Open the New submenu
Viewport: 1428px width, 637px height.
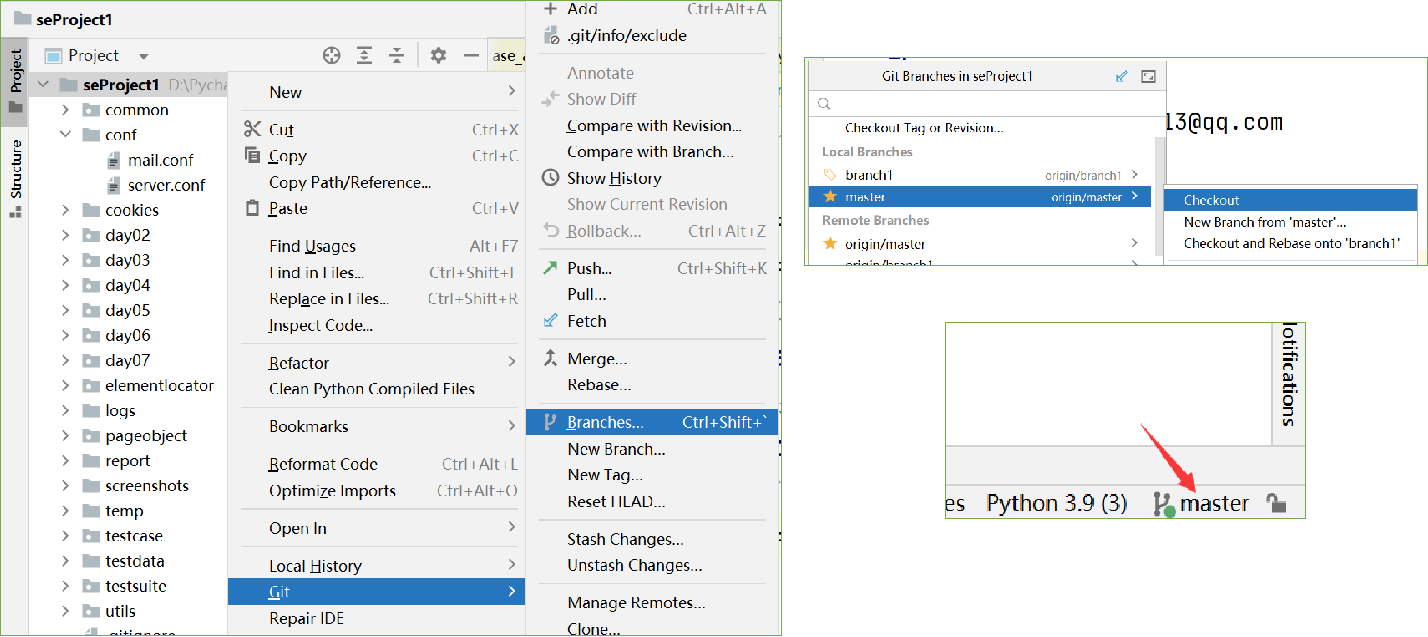click(376, 92)
